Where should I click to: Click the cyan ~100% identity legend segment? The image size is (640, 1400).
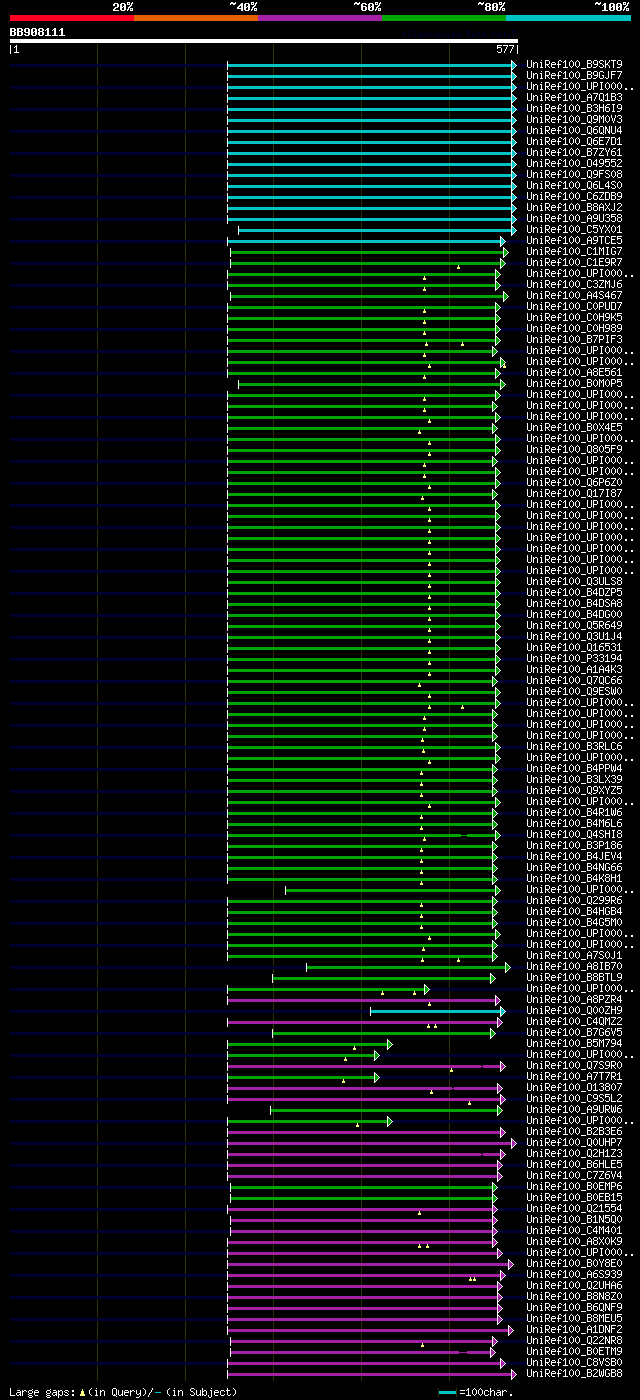pyautogui.click(x=568, y=17)
